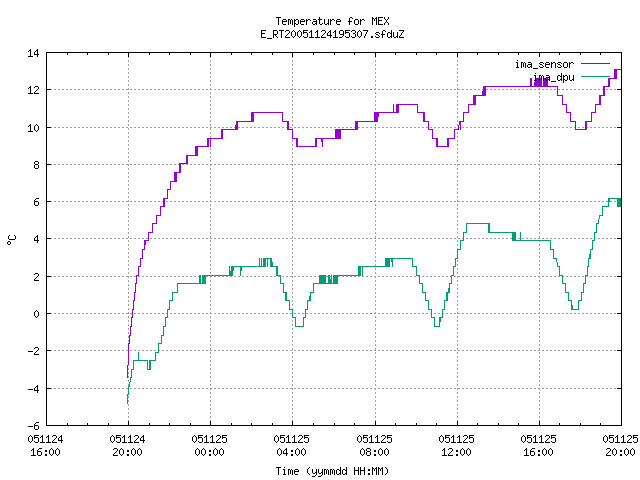Click the y-axis label '10'
Viewport: 640px width, 480px height.
pyautogui.click(x=33, y=128)
